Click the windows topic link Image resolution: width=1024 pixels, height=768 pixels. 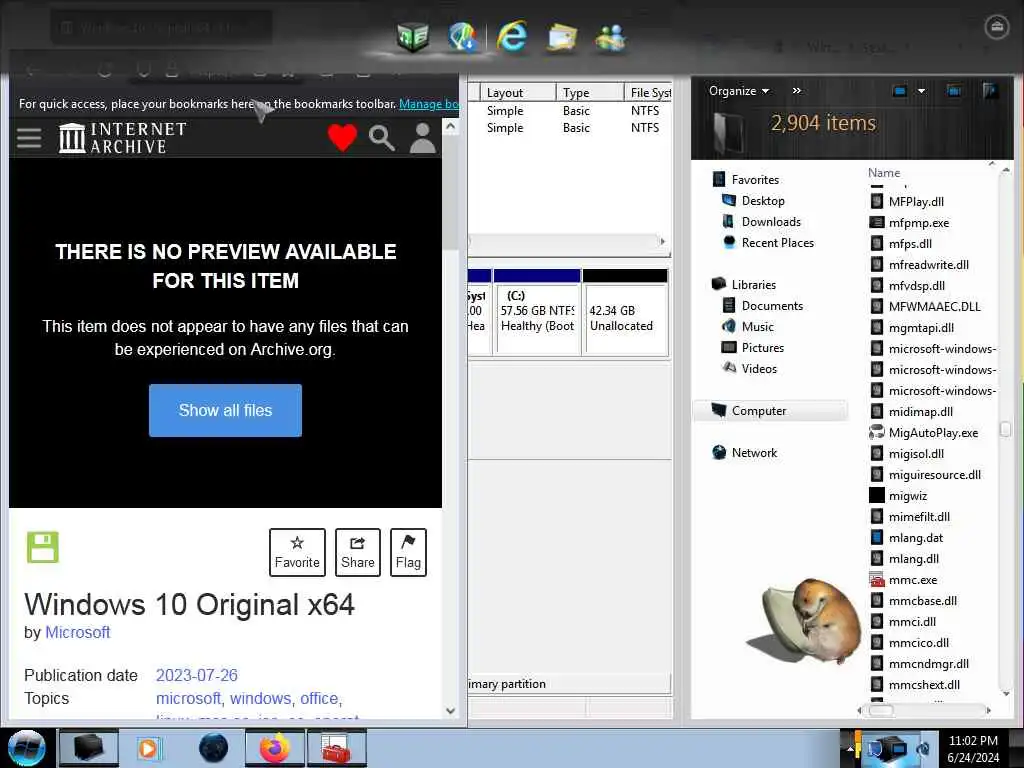[262, 698]
